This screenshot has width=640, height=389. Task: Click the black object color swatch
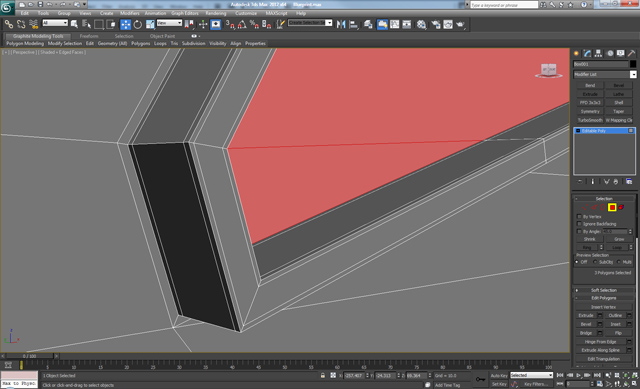click(x=633, y=64)
